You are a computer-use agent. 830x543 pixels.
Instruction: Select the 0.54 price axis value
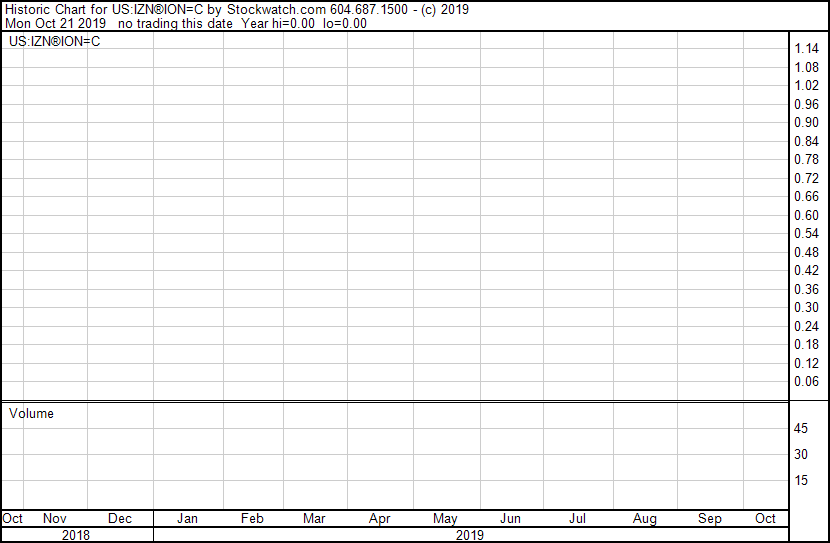pyautogui.click(x=806, y=233)
